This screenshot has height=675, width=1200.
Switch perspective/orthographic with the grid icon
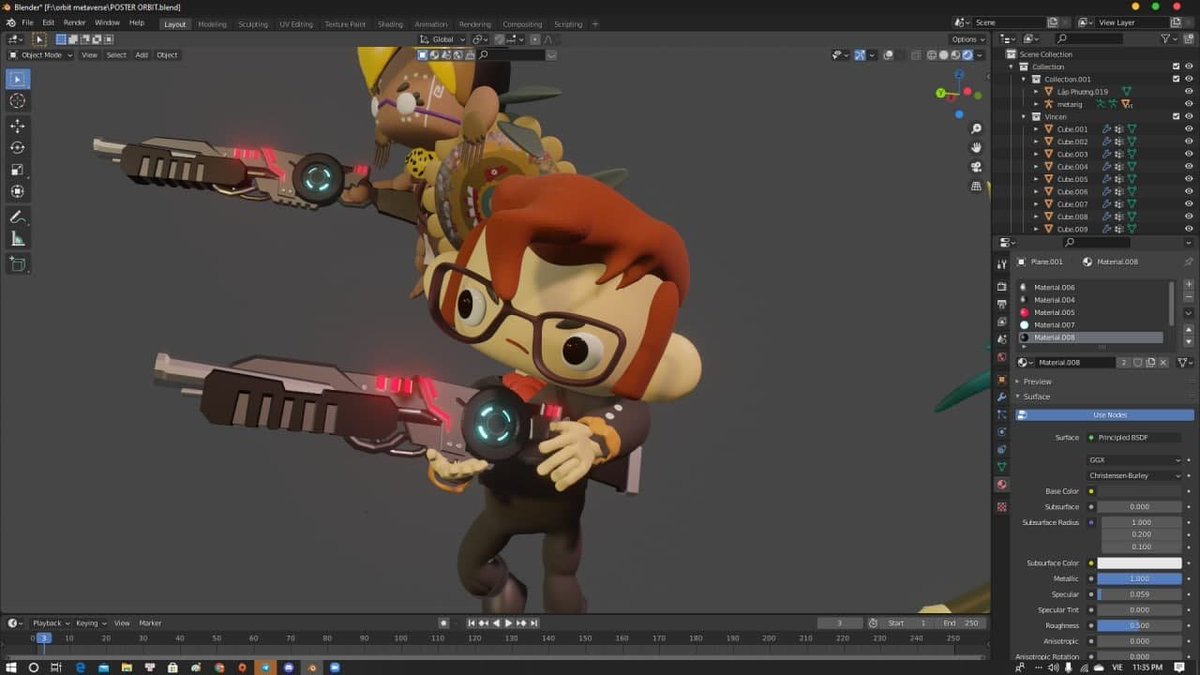(976, 186)
